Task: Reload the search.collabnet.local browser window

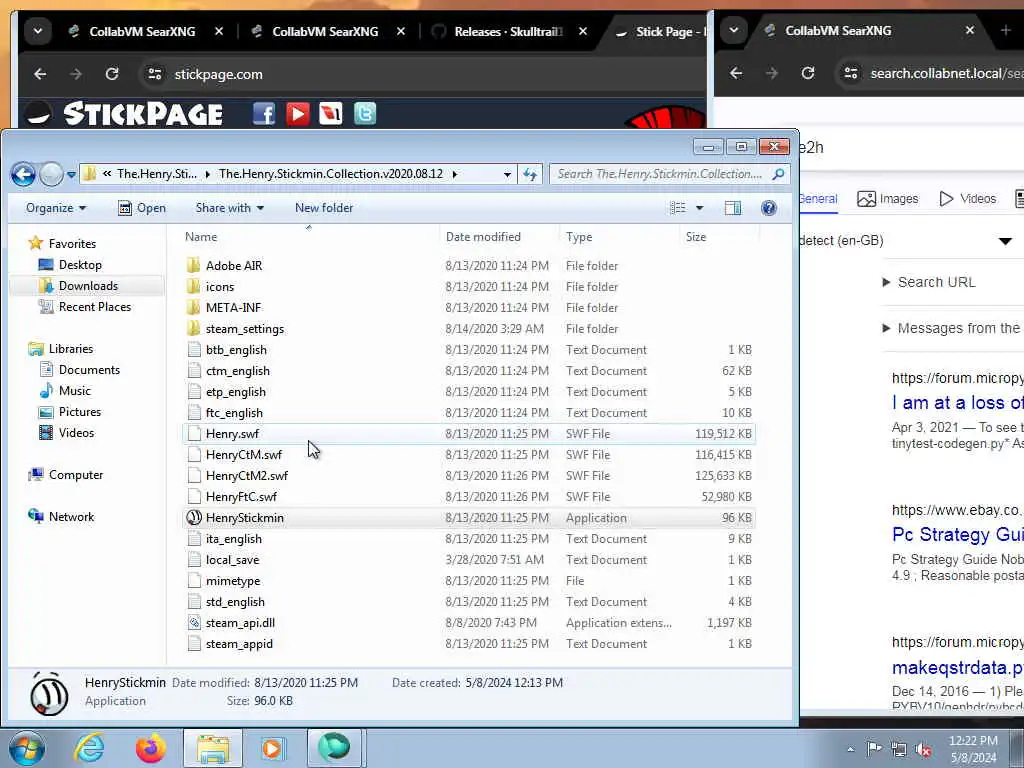Action: (808, 73)
